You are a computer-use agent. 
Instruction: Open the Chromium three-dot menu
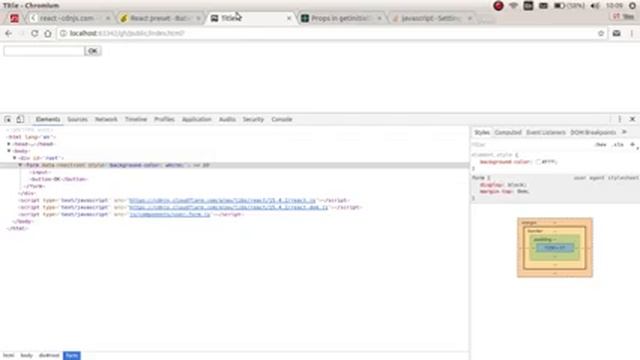(x=631, y=33)
